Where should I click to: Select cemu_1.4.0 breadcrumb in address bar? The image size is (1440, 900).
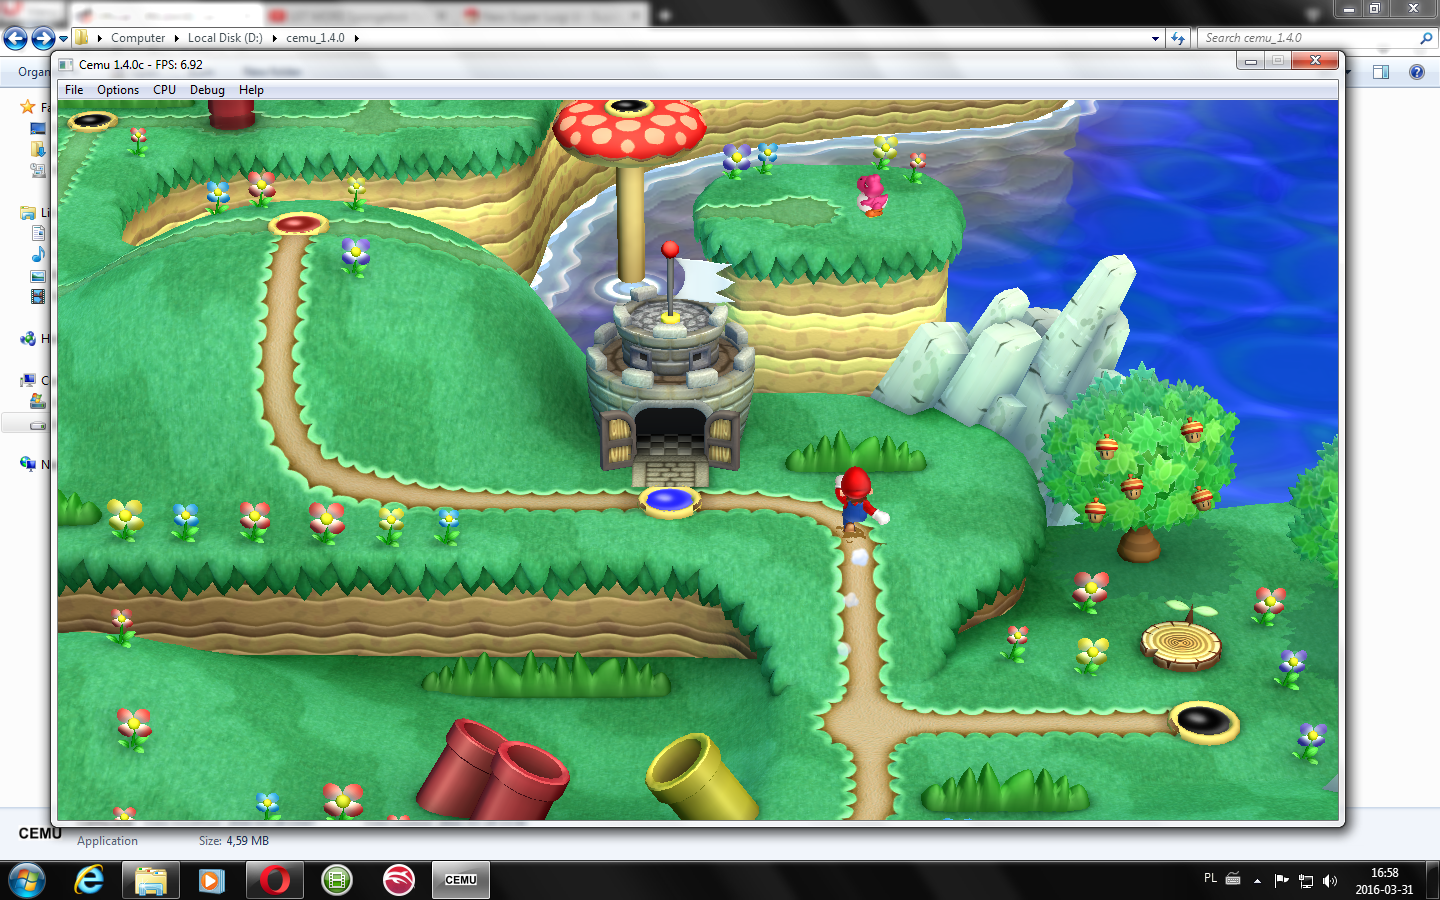[x=315, y=38]
